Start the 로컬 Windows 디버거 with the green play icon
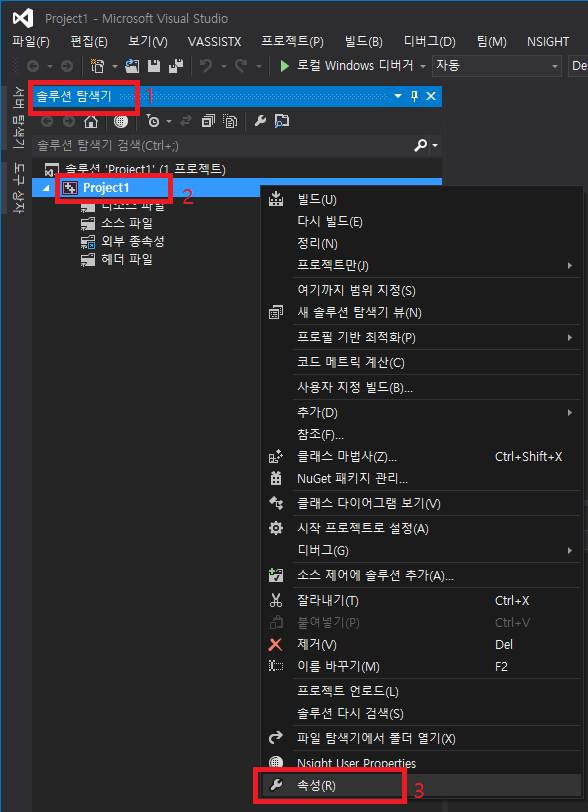The width and height of the screenshot is (588, 812). pos(284,66)
